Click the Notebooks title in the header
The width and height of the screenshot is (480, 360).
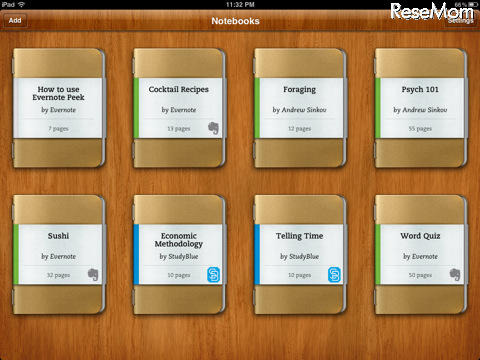235,21
